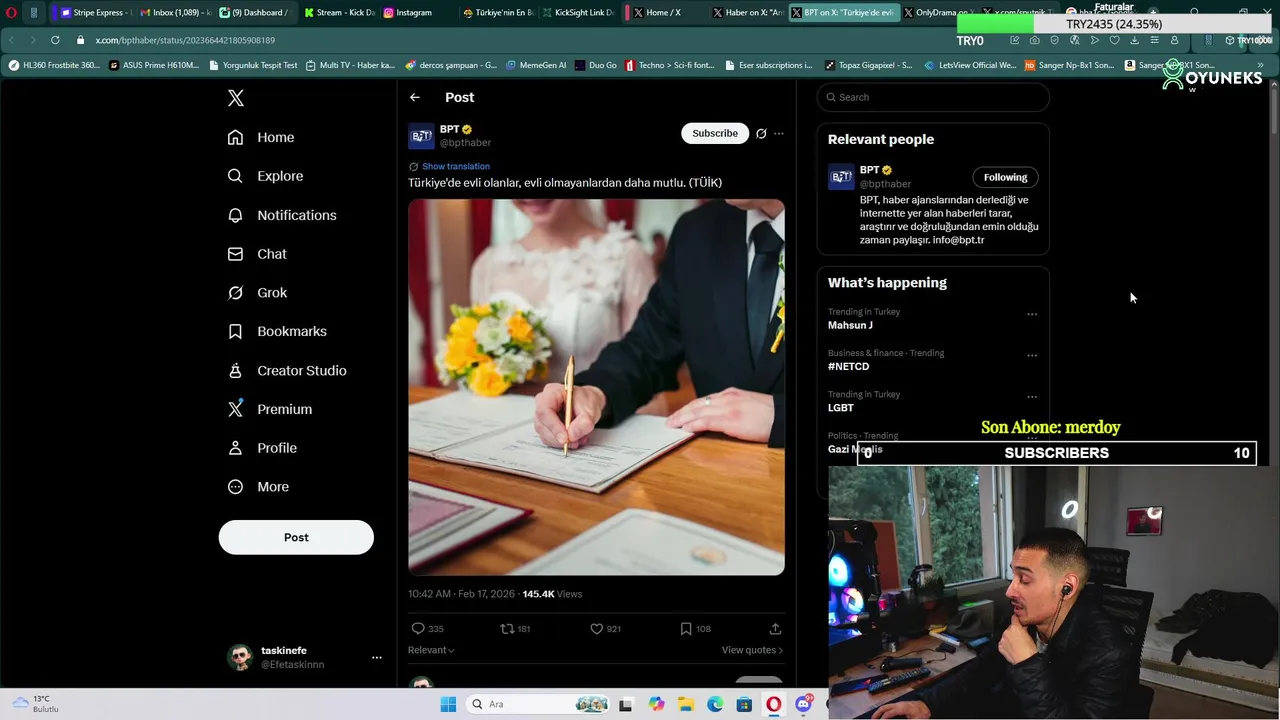Open account options for taskinefe

tap(377, 657)
